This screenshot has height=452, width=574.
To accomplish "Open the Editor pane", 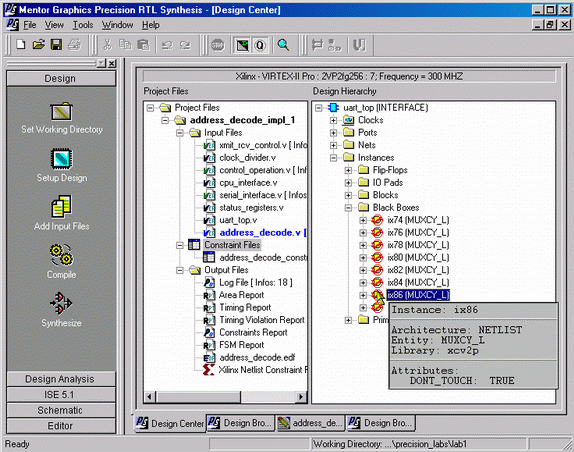I will point(61,426).
